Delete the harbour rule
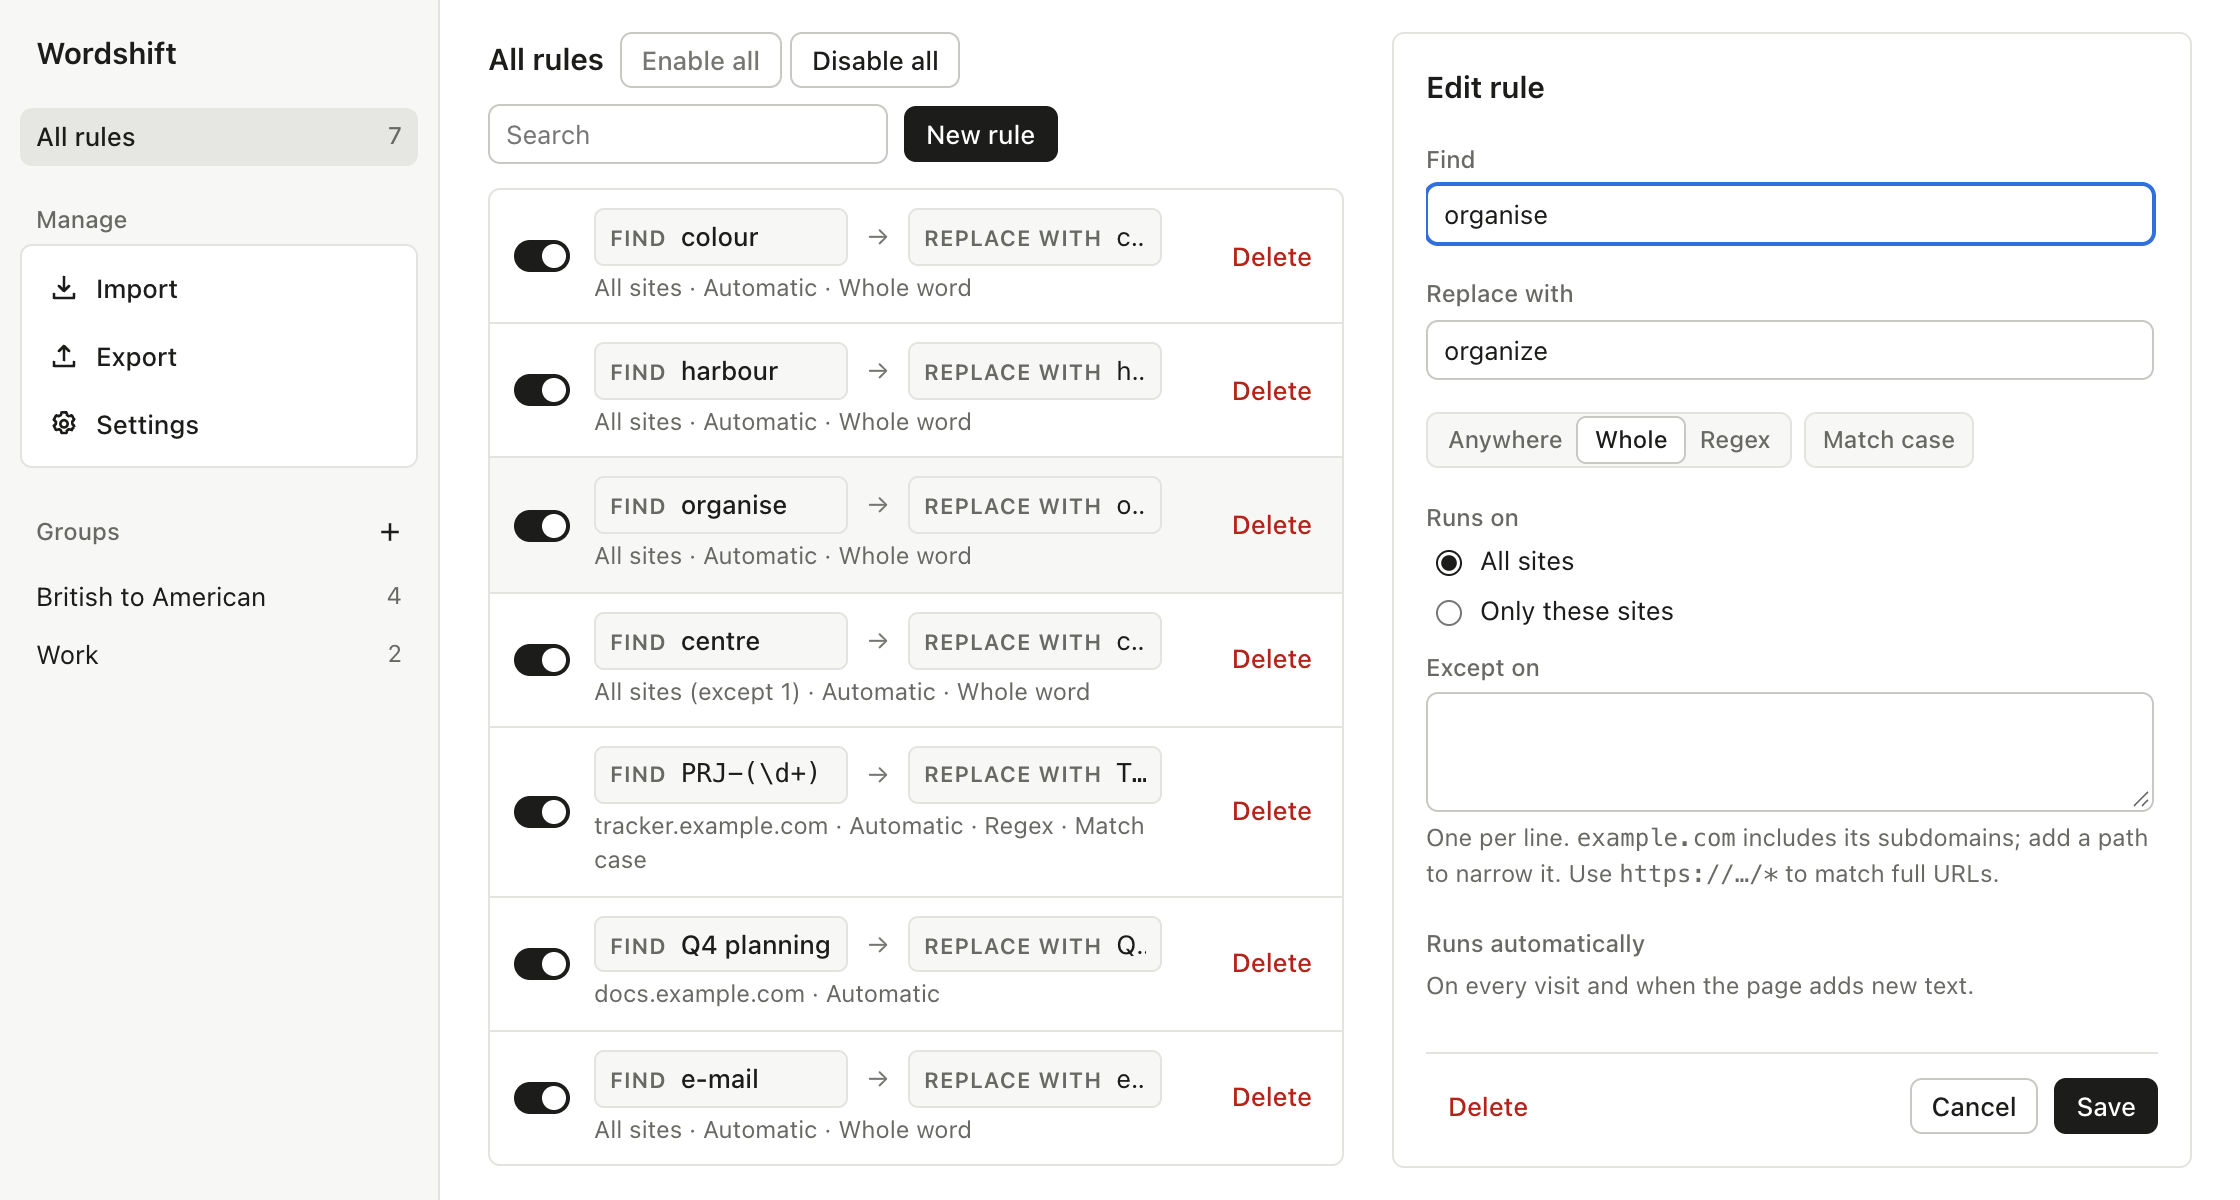The width and height of the screenshot is (2240, 1200). pyautogui.click(x=1271, y=391)
